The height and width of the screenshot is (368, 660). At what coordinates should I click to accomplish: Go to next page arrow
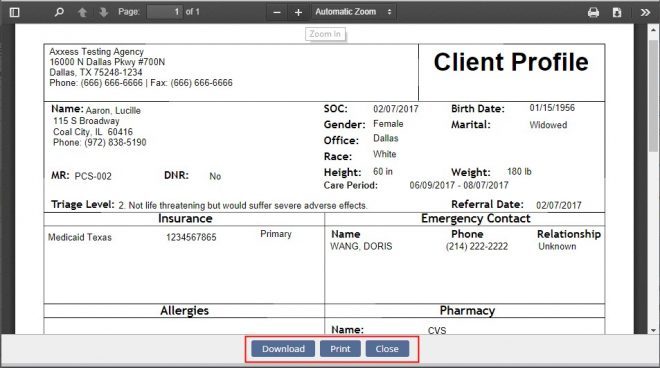(104, 12)
